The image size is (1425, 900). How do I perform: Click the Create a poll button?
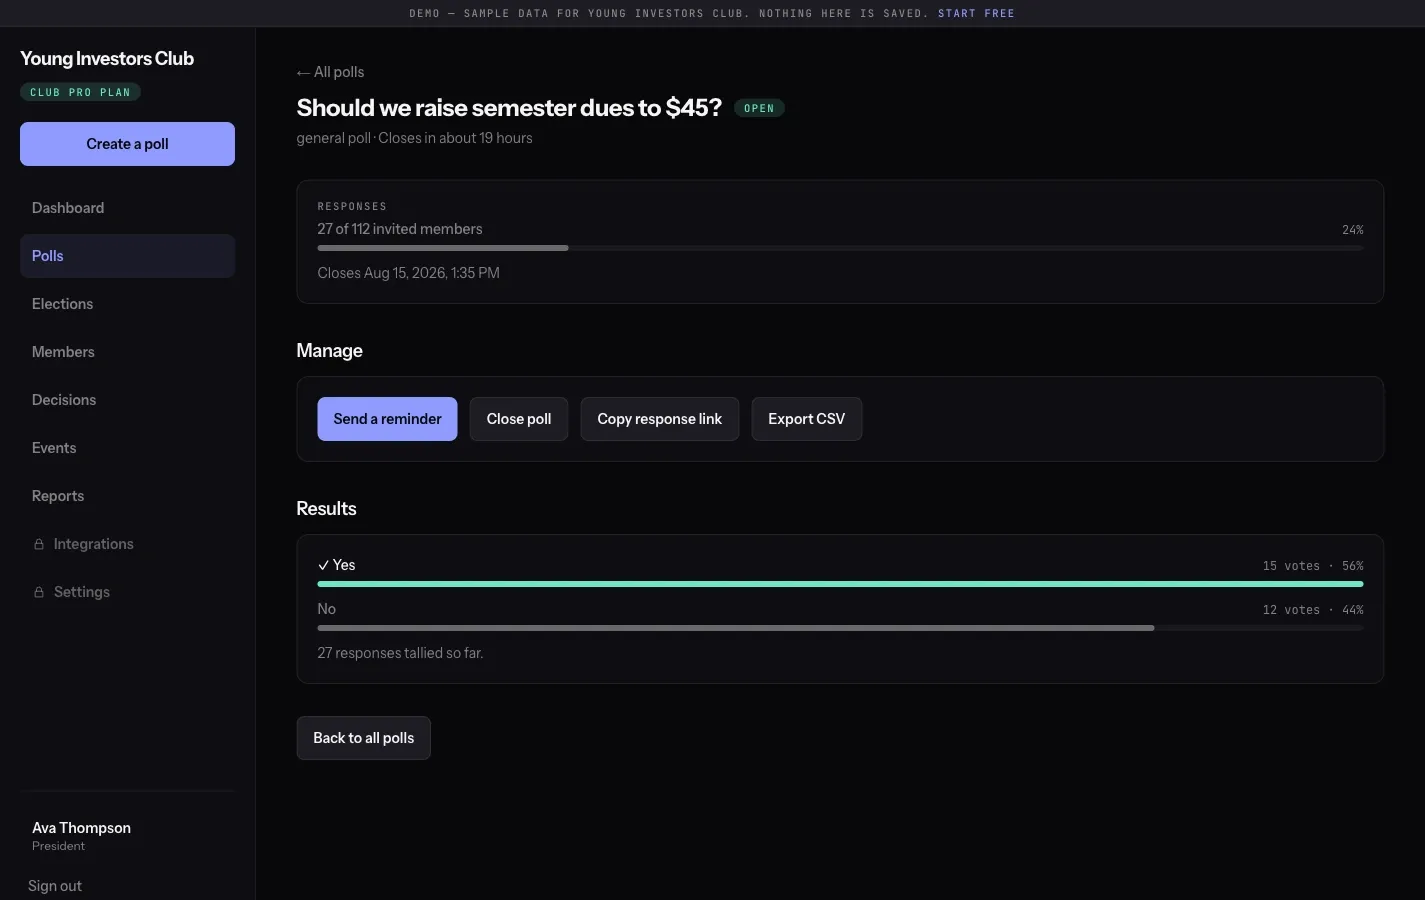[127, 144]
